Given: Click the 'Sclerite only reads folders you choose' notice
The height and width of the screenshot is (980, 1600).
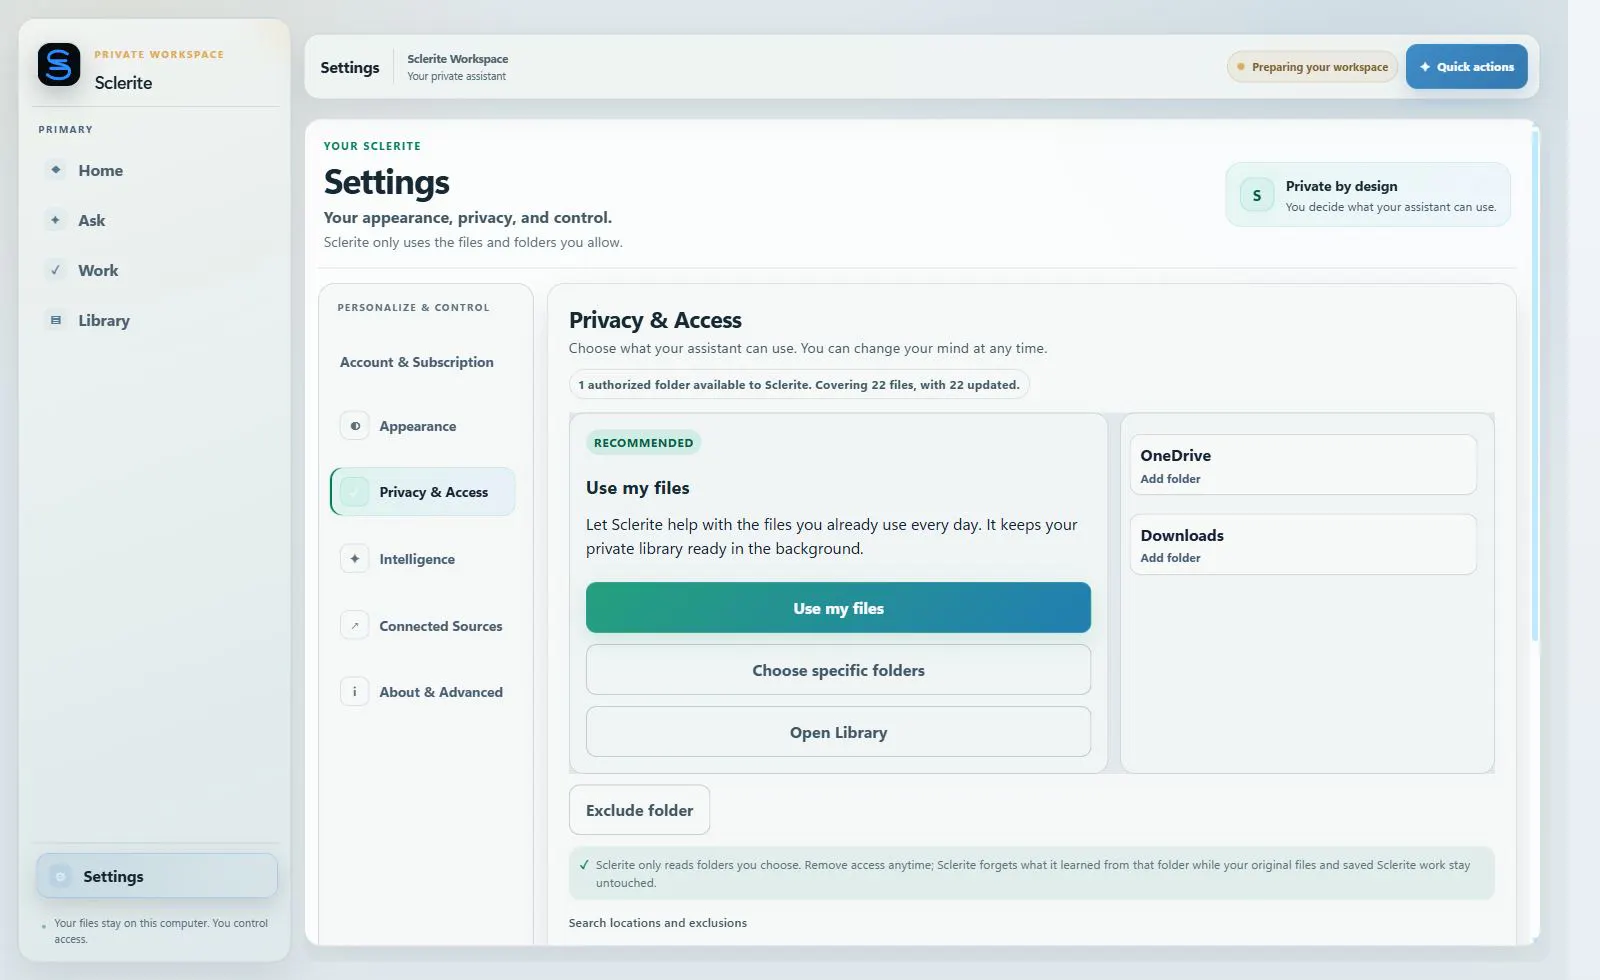Looking at the screenshot, I should point(1033,874).
